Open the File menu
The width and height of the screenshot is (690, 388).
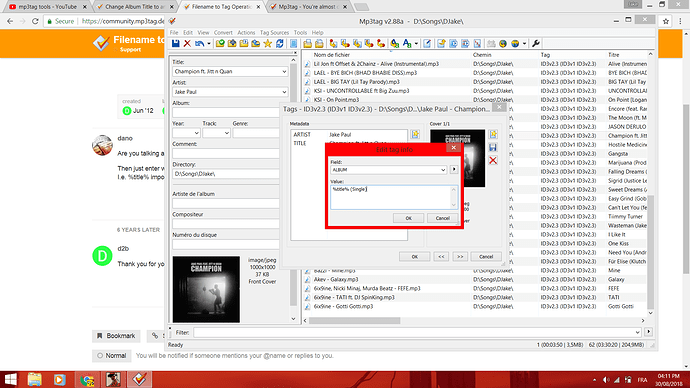174,33
